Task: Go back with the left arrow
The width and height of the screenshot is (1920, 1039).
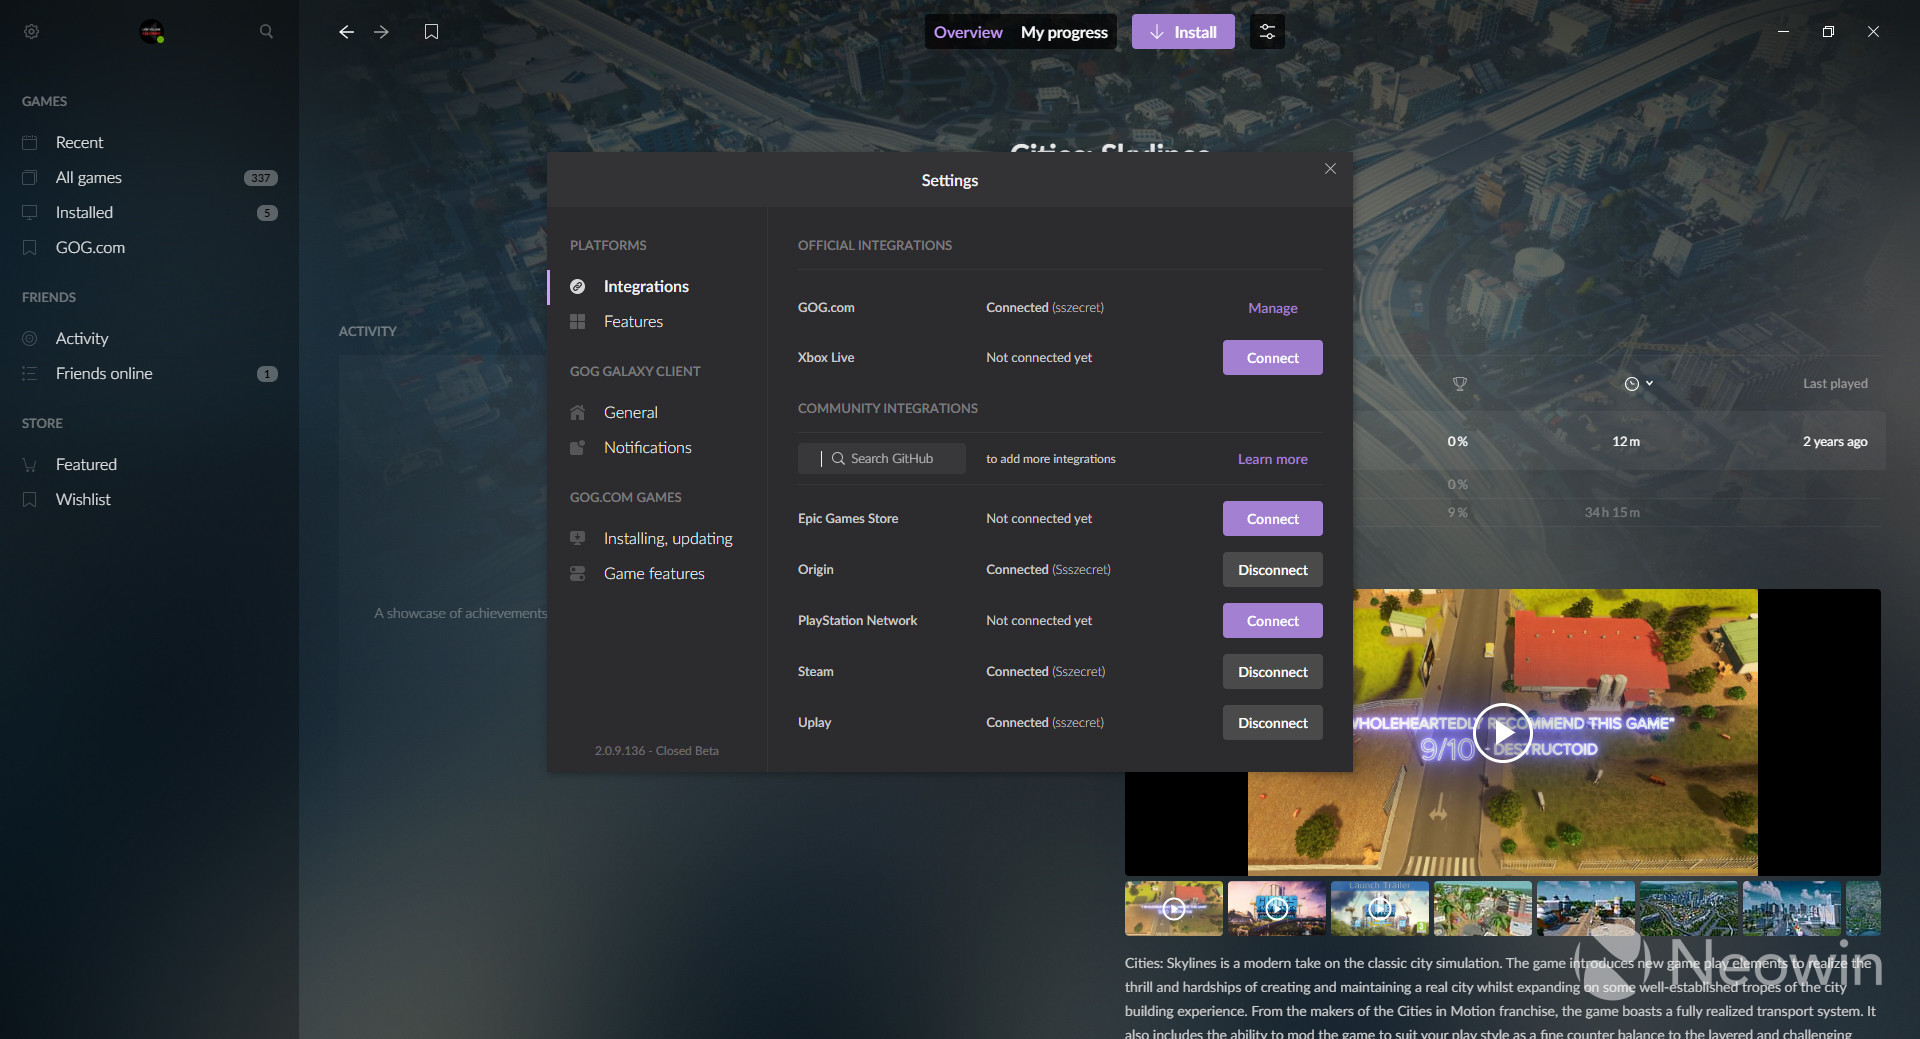Action: (x=346, y=32)
